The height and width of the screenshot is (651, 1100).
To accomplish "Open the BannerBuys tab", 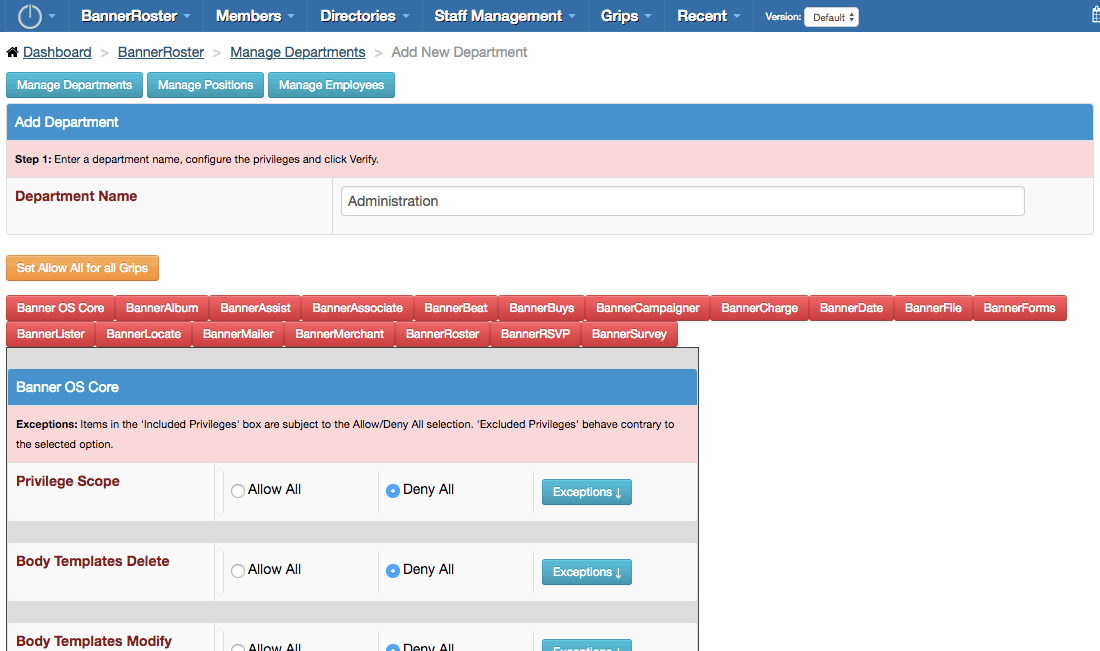I will coord(542,308).
